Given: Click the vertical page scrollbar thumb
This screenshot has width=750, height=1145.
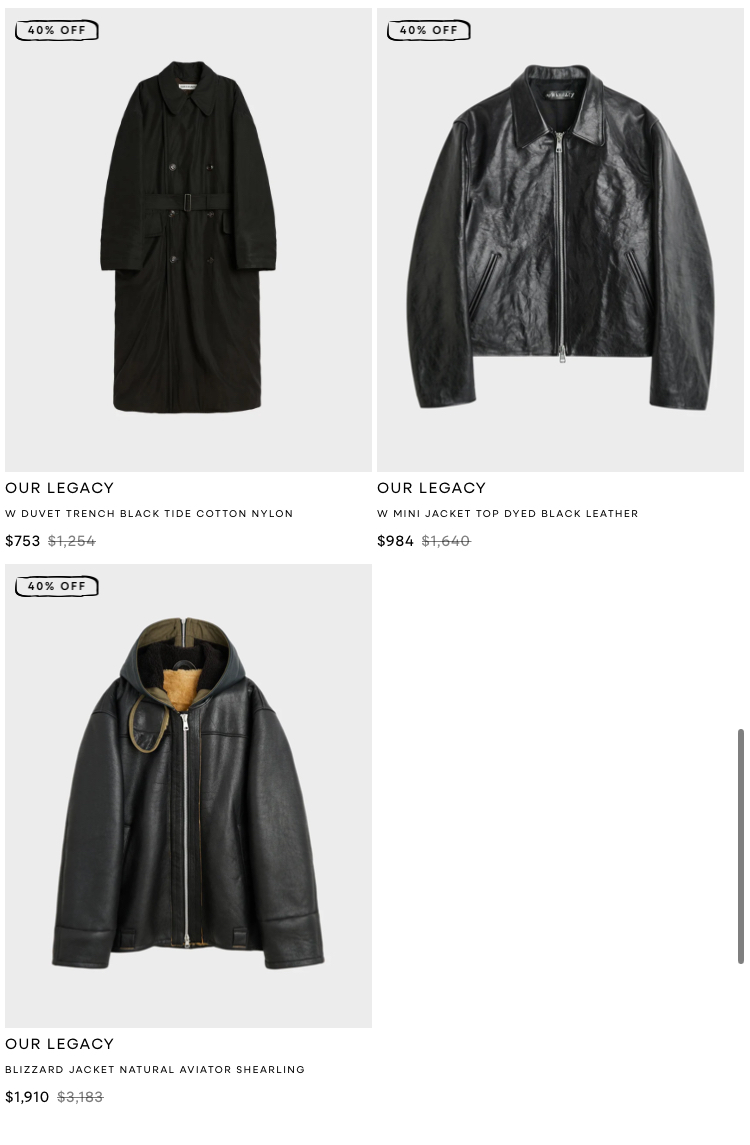Looking at the screenshot, I should click(x=741, y=846).
